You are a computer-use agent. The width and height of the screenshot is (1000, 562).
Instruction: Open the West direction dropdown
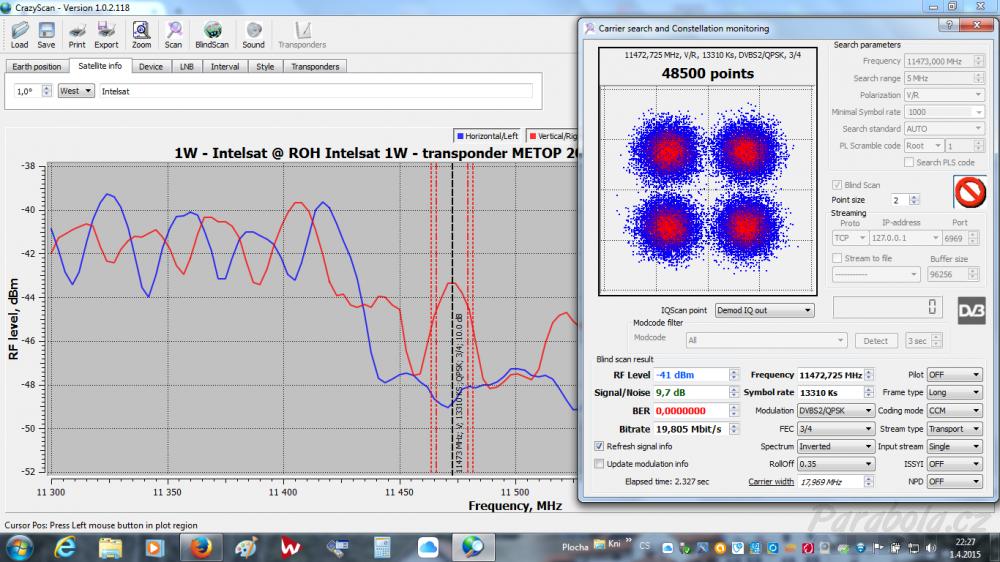coord(76,91)
